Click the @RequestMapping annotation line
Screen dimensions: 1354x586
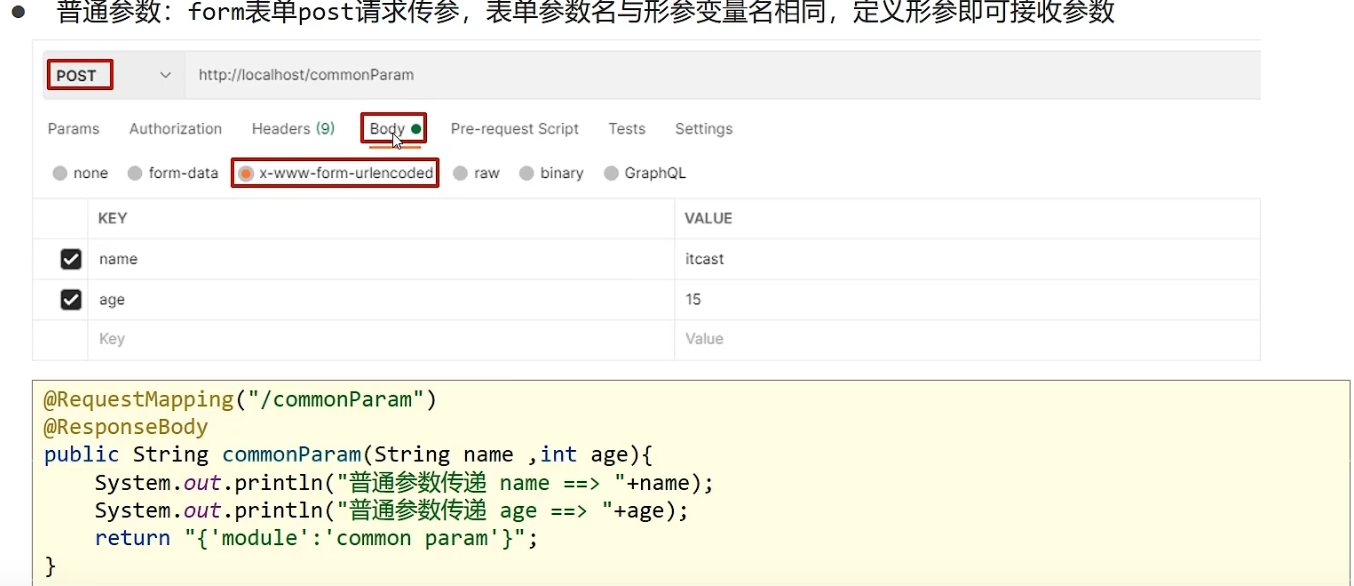[x=241, y=400]
